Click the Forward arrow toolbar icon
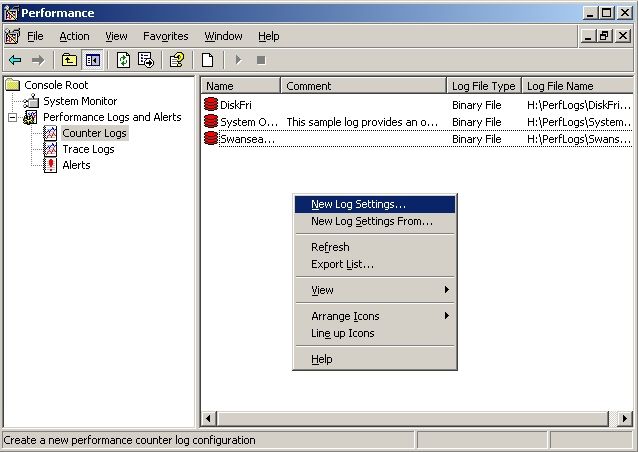The width and height of the screenshot is (638, 452). click(x=38, y=60)
